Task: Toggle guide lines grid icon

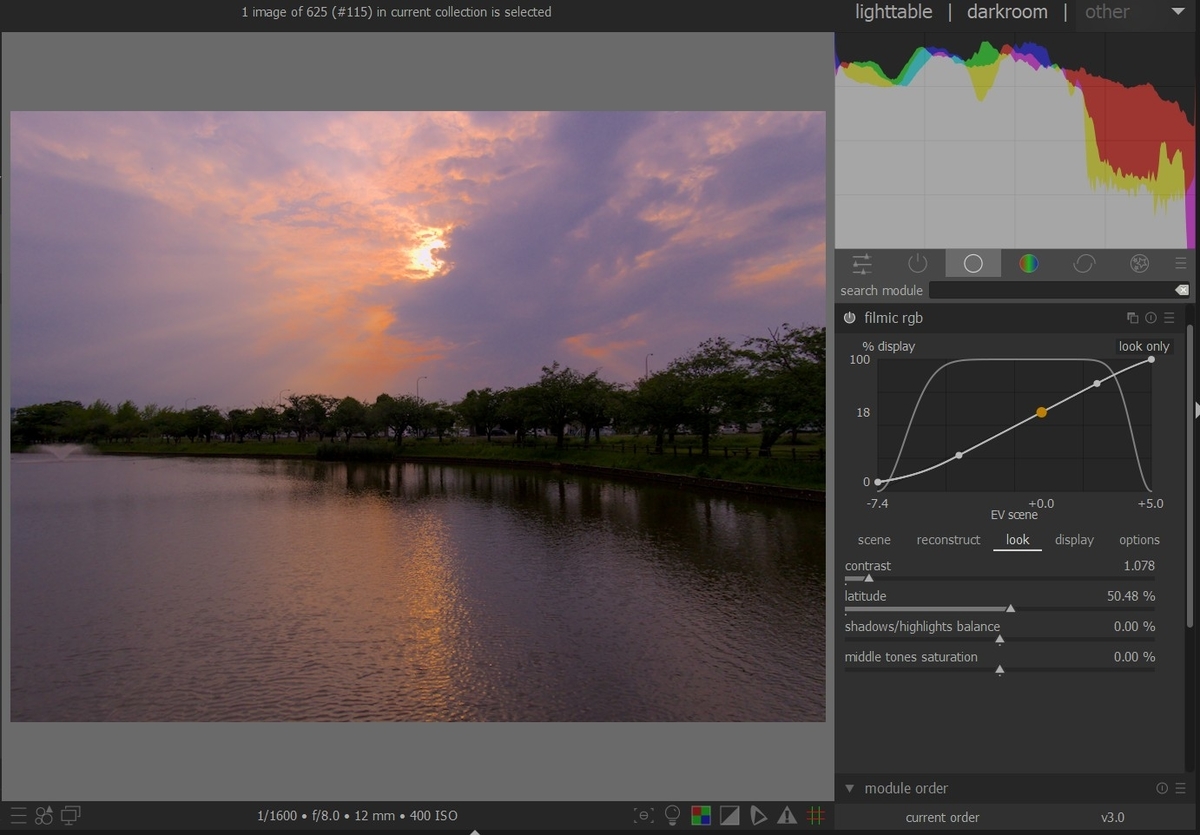Action: [x=816, y=816]
